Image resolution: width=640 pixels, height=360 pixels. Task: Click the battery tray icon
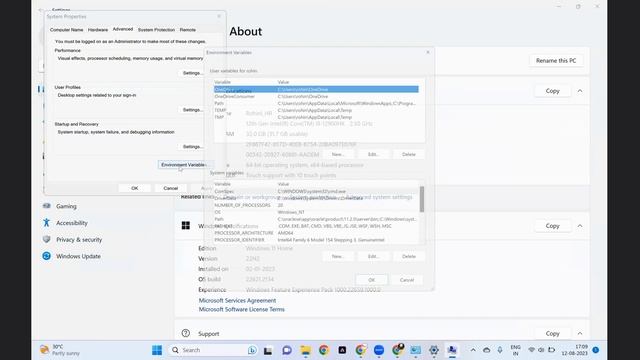[551, 350]
